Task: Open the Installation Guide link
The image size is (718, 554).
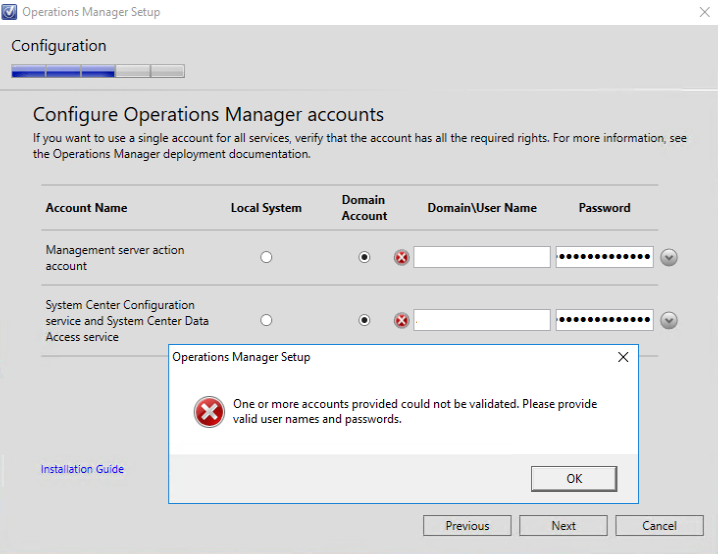Action: (82, 469)
